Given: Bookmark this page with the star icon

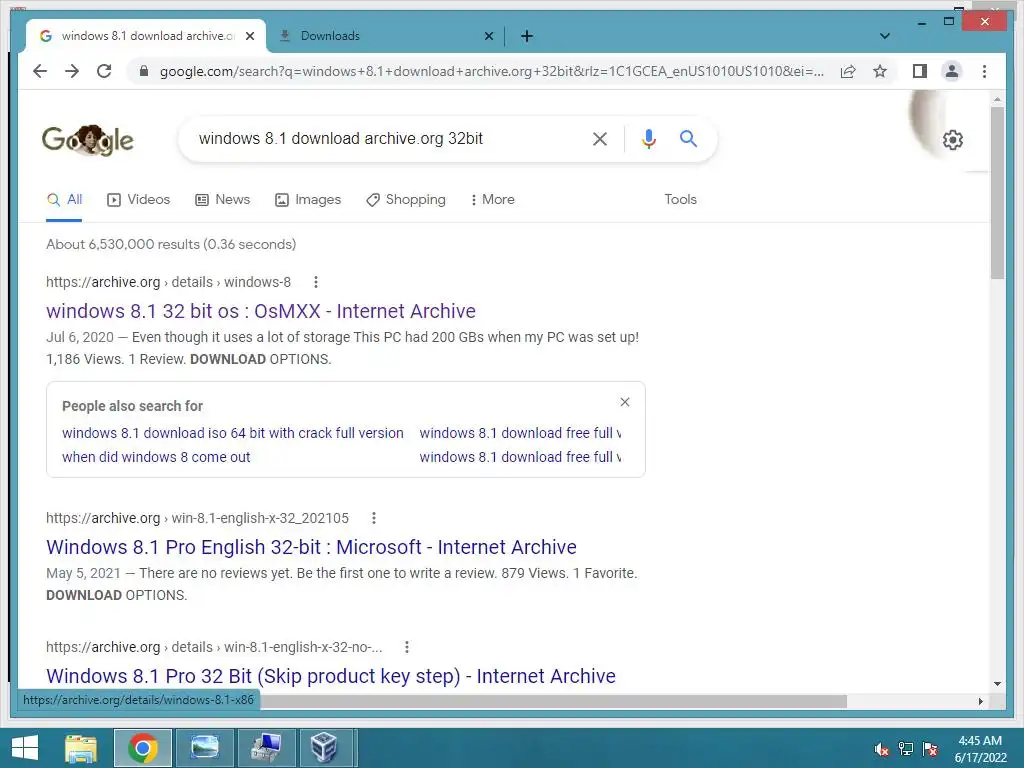Looking at the screenshot, I should tap(880, 71).
